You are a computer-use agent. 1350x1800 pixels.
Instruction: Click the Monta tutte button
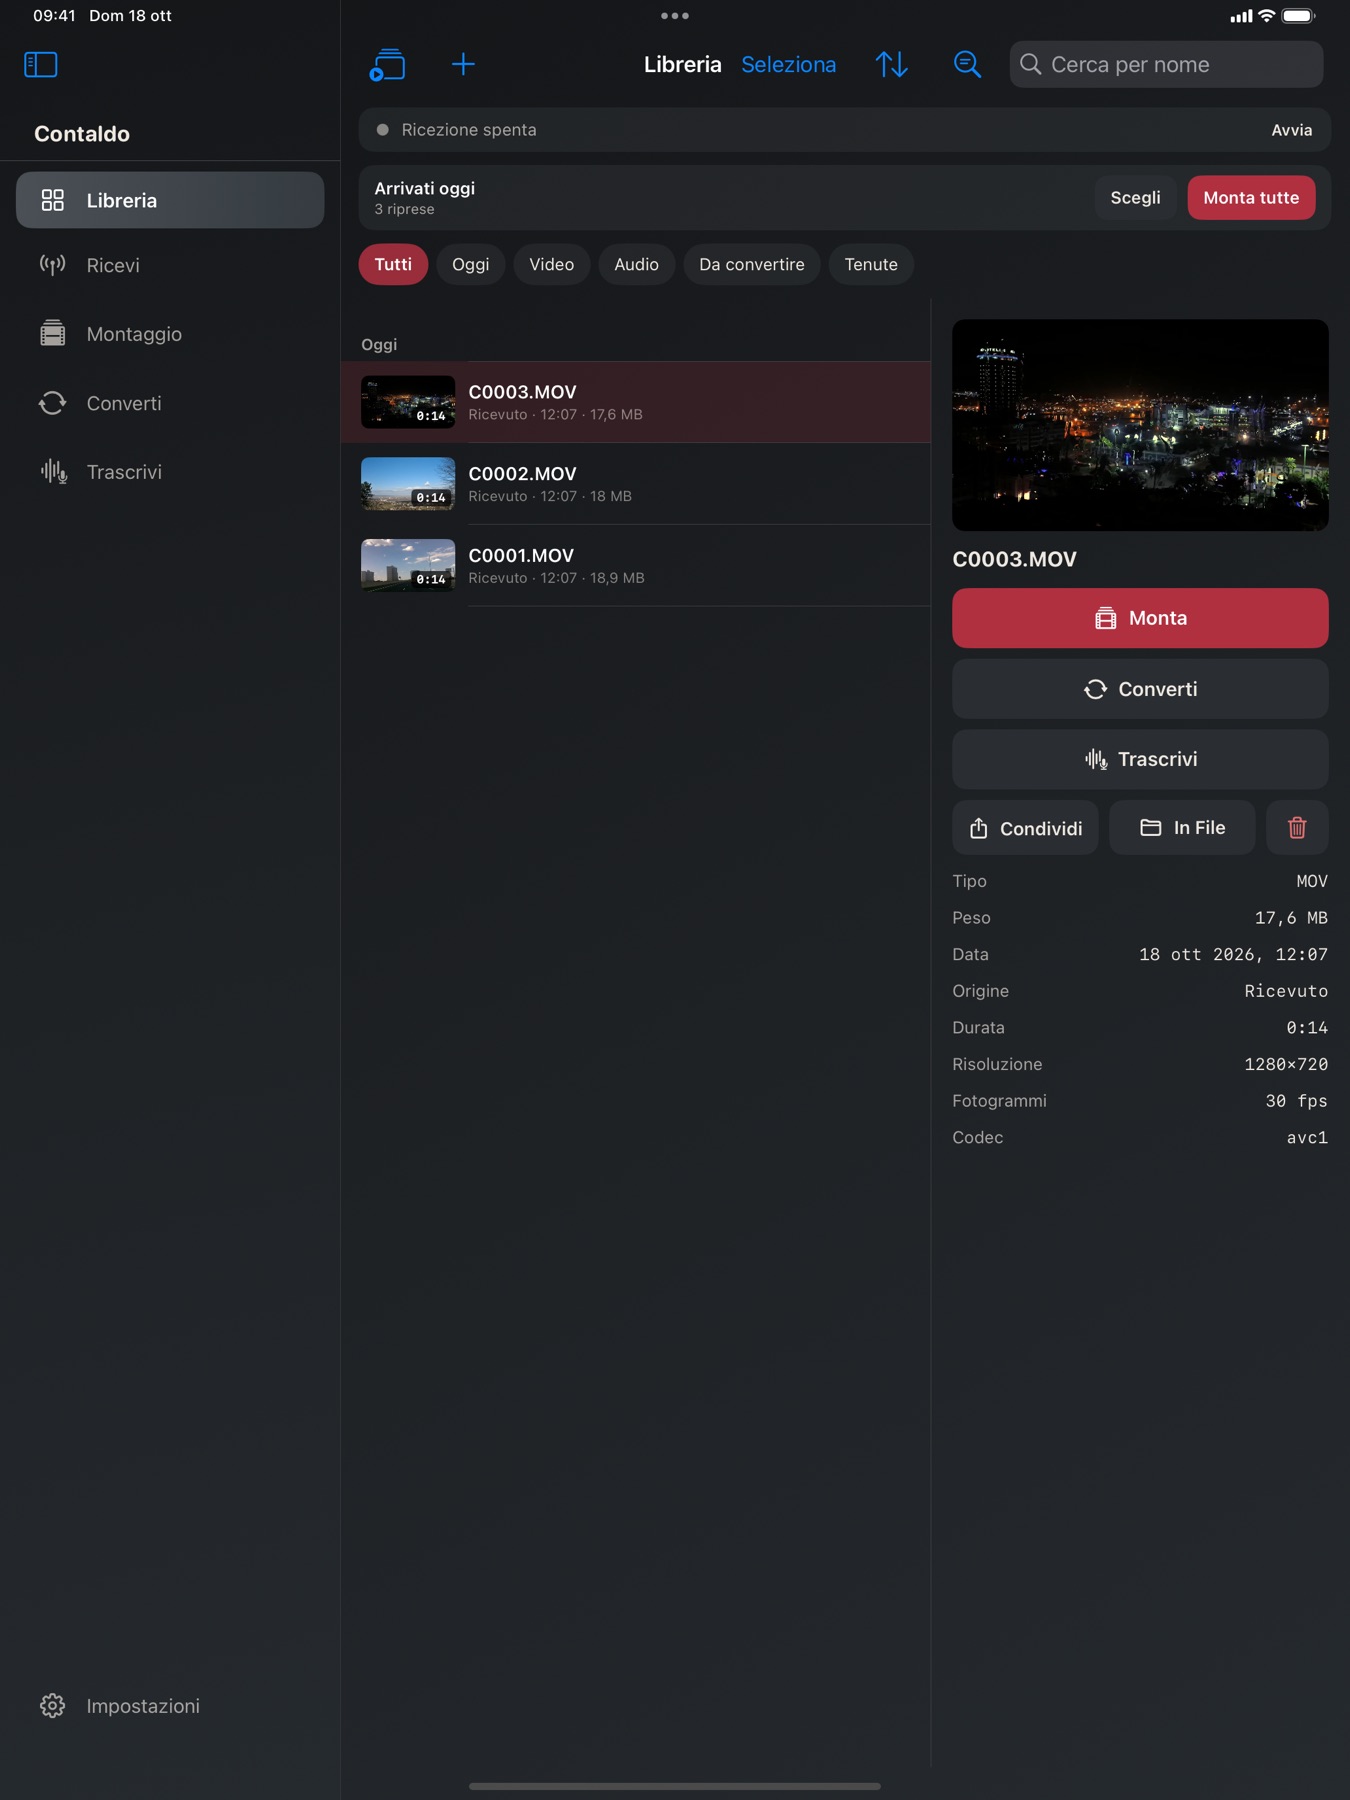click(1251, 198)
